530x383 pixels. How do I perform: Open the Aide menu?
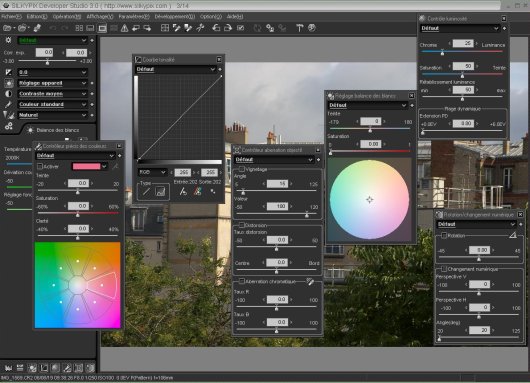(x=235, y=17)
